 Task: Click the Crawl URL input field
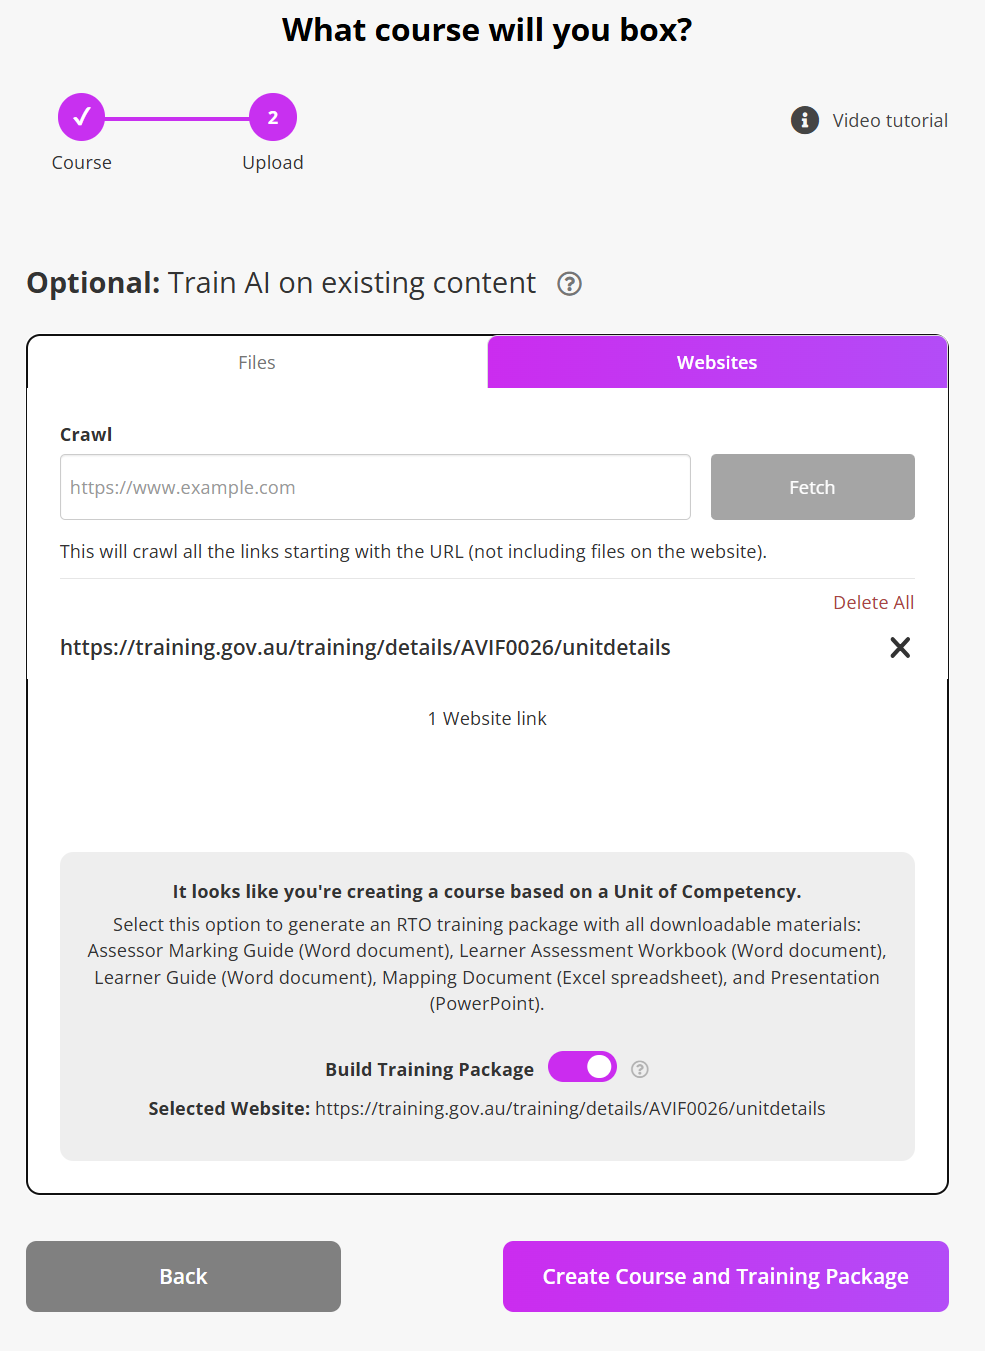coord(375,487)
